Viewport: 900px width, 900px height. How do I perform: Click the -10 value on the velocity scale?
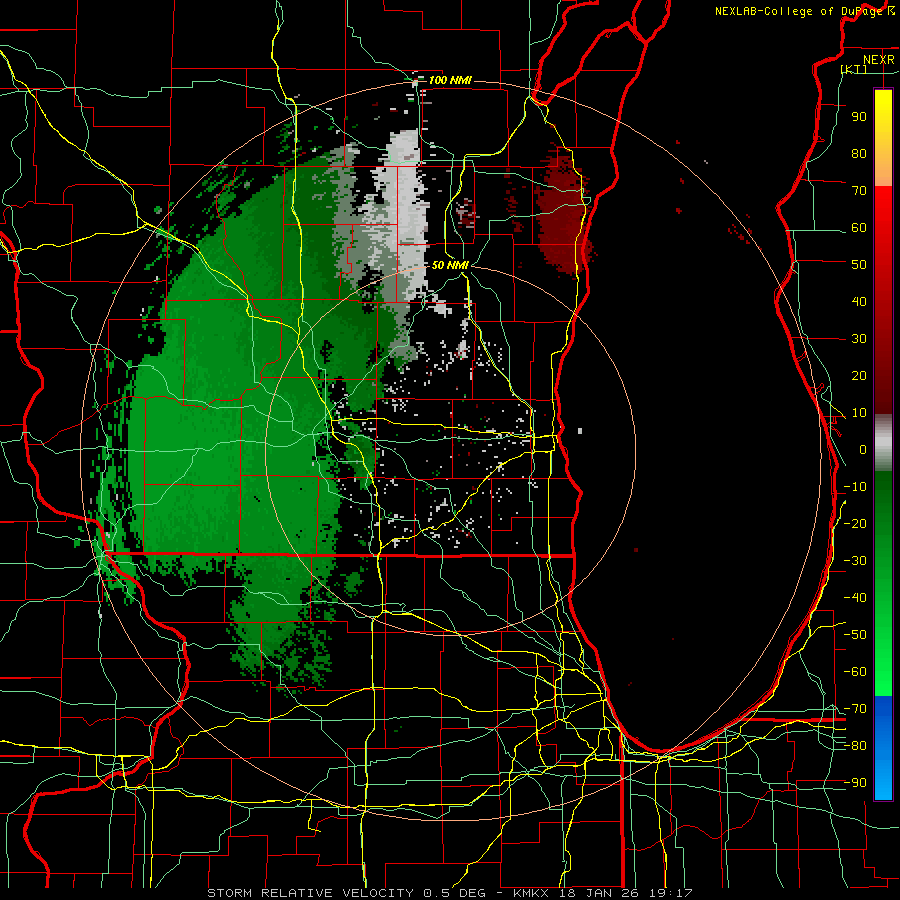(x=855, y=487)
